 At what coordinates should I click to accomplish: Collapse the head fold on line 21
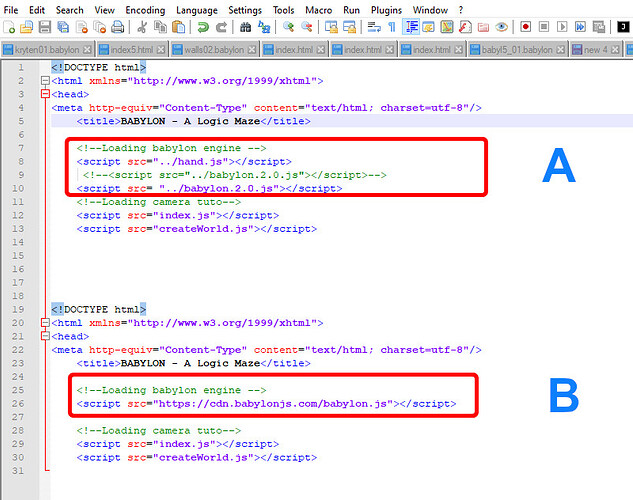45,336
